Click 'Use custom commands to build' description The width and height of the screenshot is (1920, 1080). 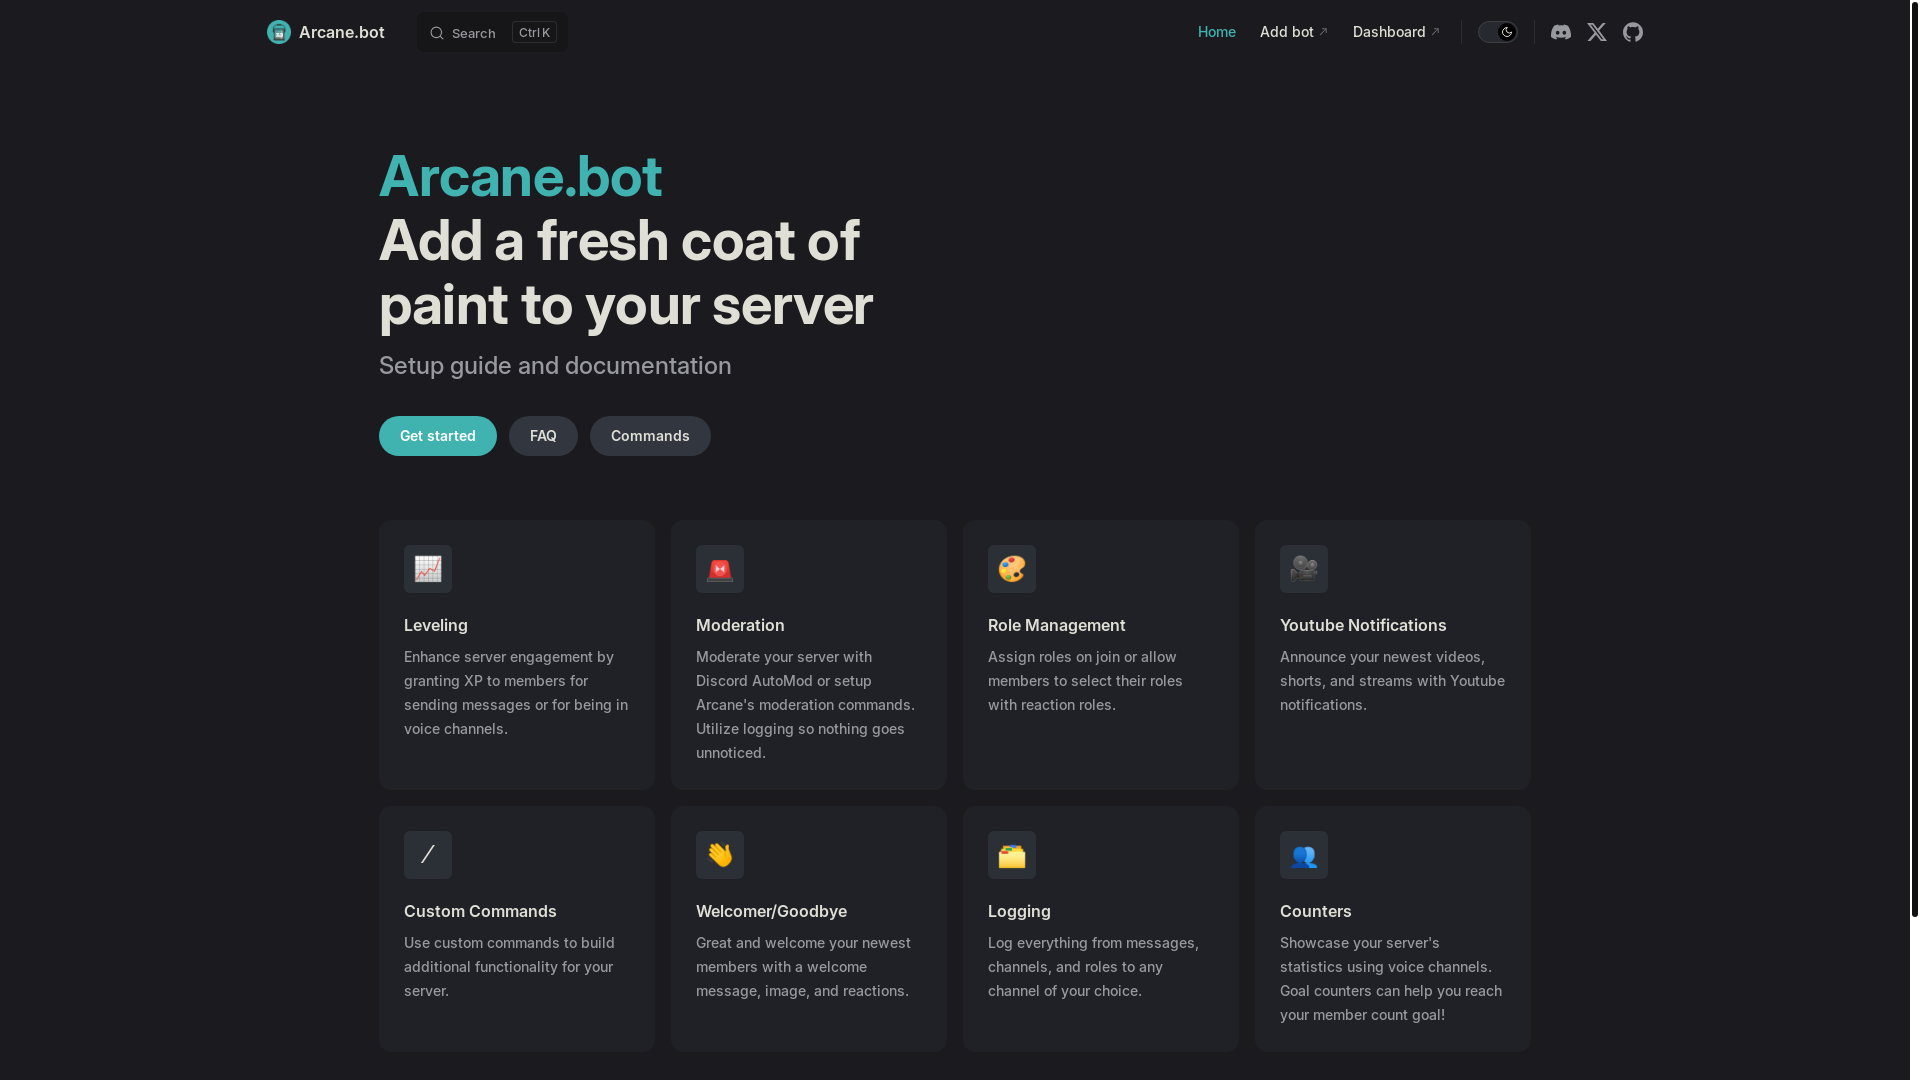pos(509,967)
